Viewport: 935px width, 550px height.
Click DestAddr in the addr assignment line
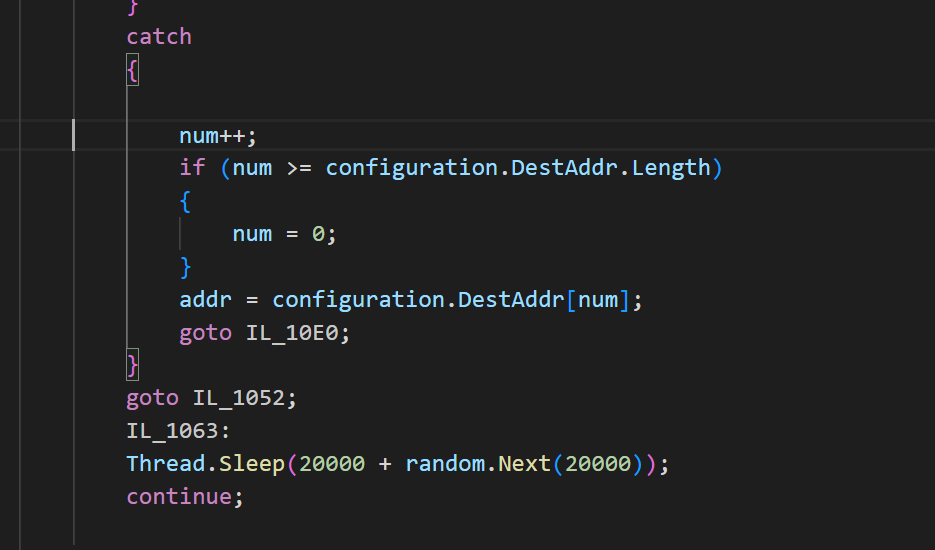[x=511, y=300]
